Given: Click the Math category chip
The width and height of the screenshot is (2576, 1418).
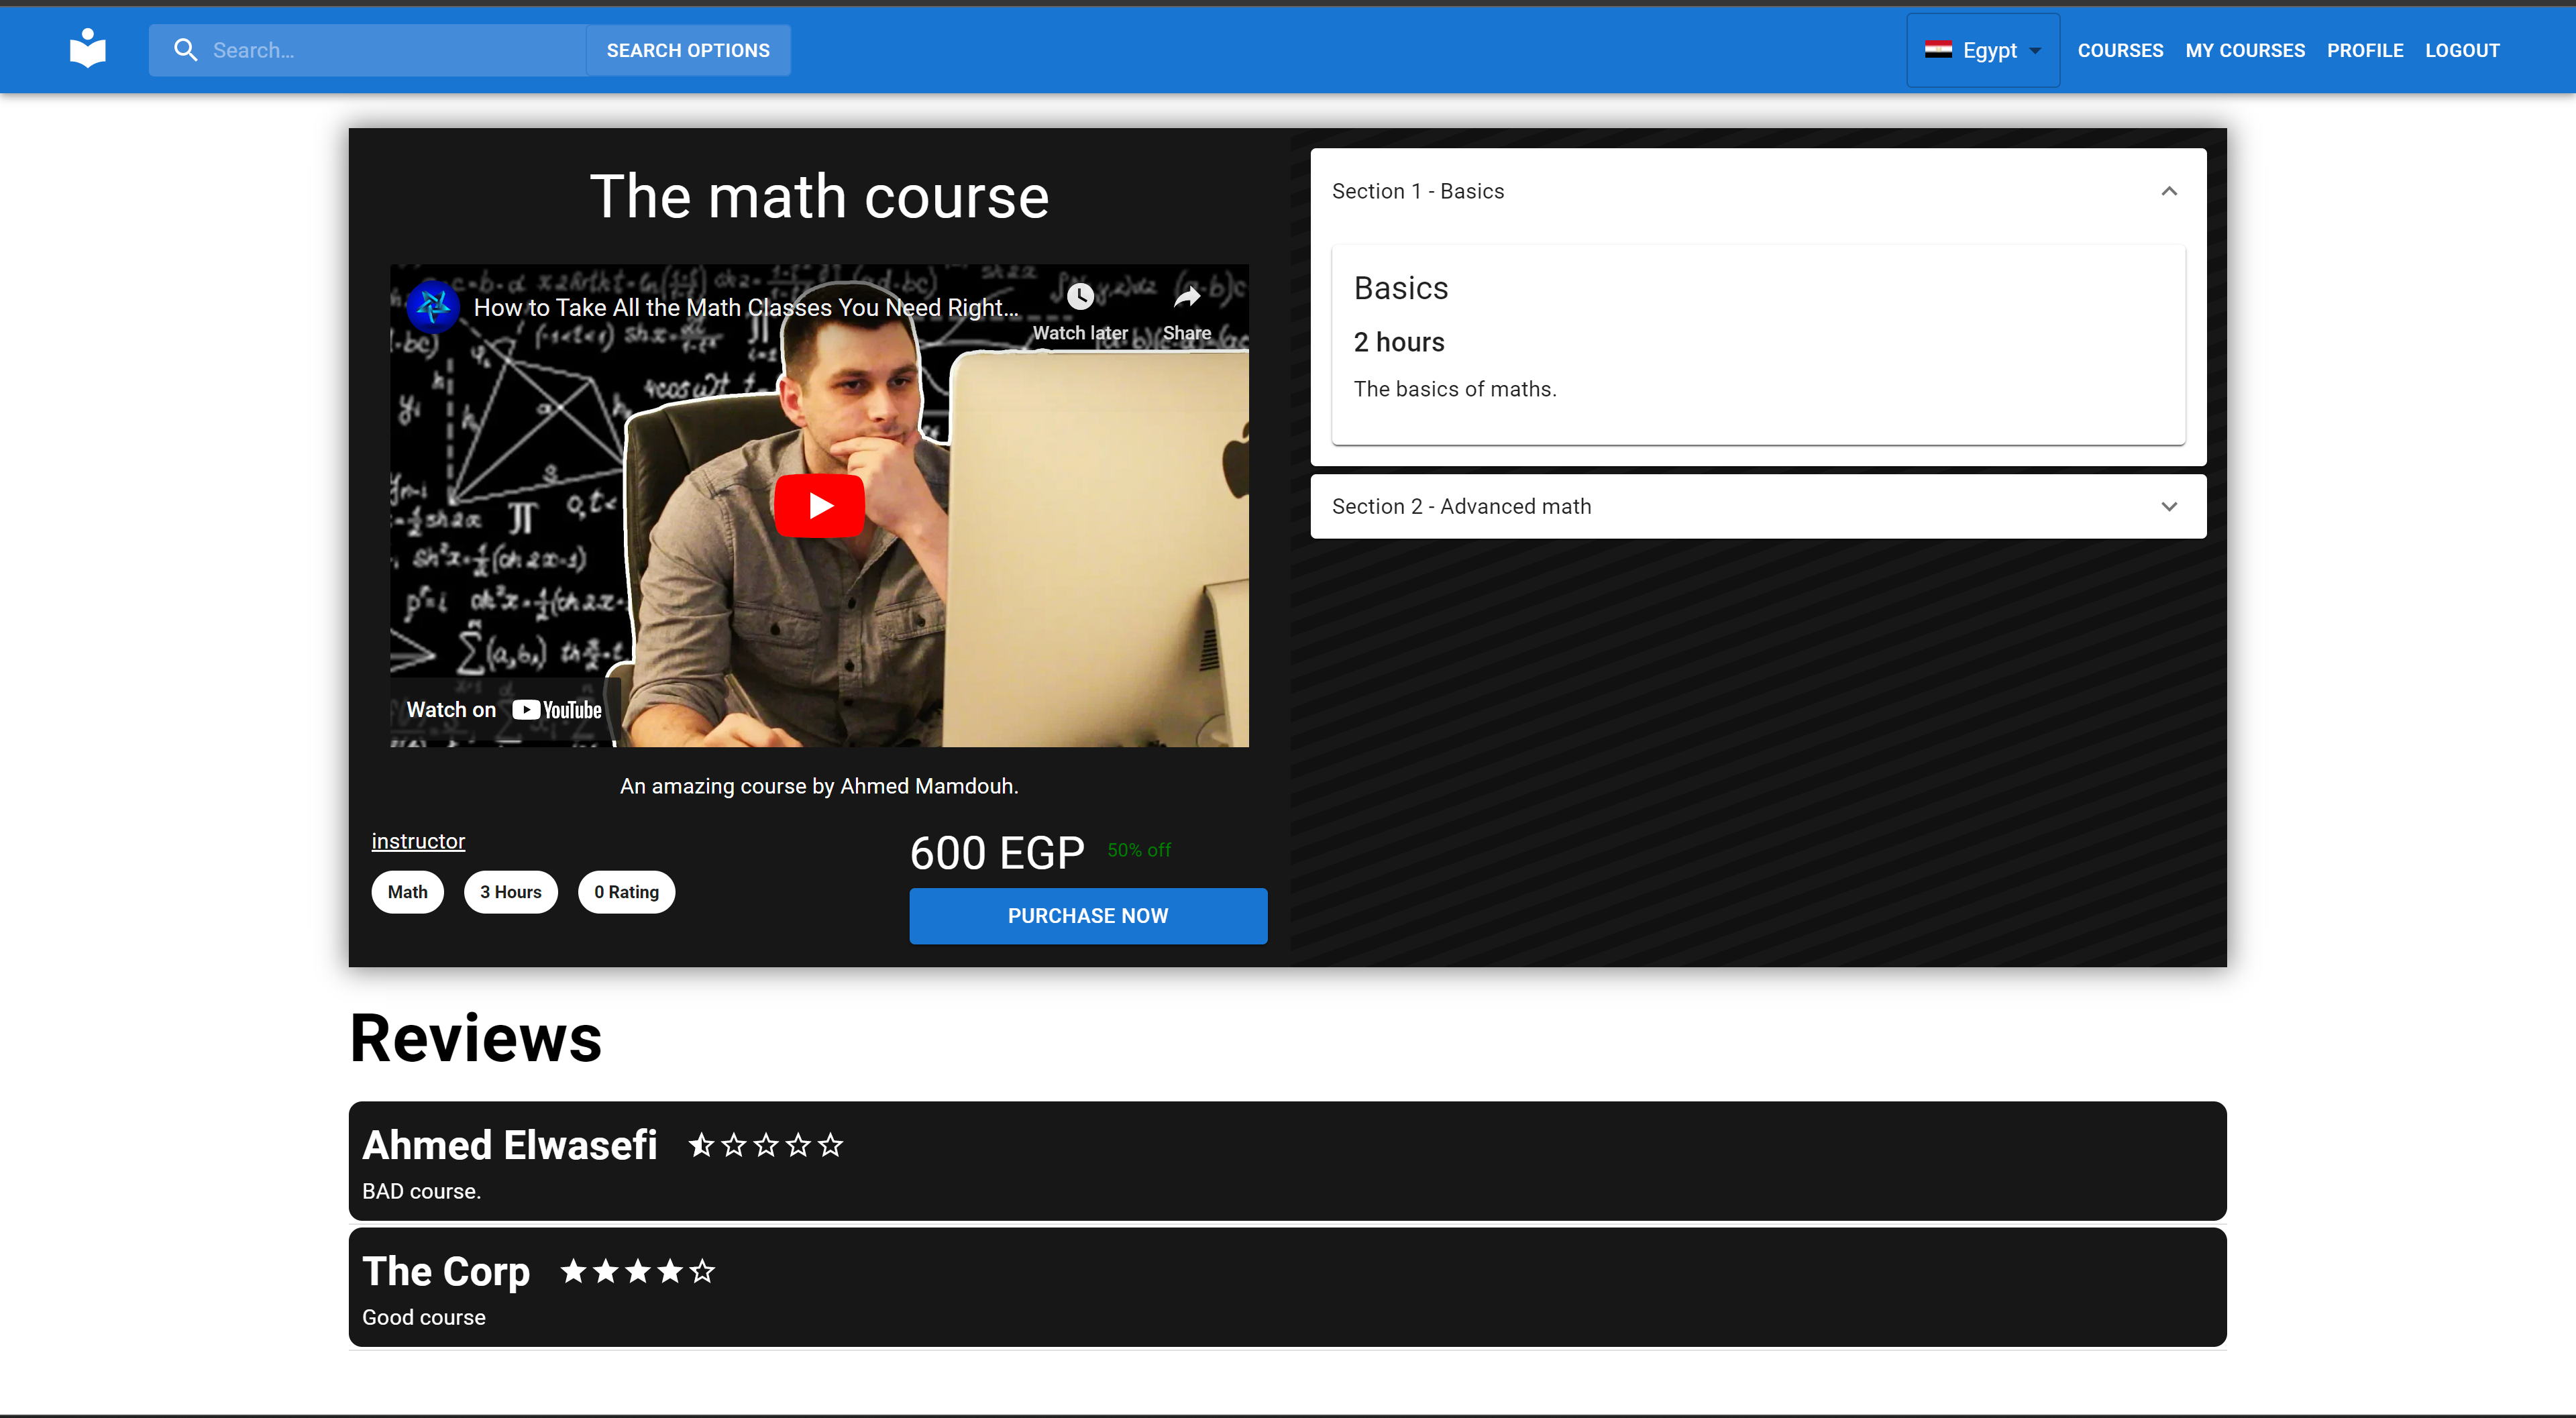Looking at the screenshot, I should pos(407,892).
